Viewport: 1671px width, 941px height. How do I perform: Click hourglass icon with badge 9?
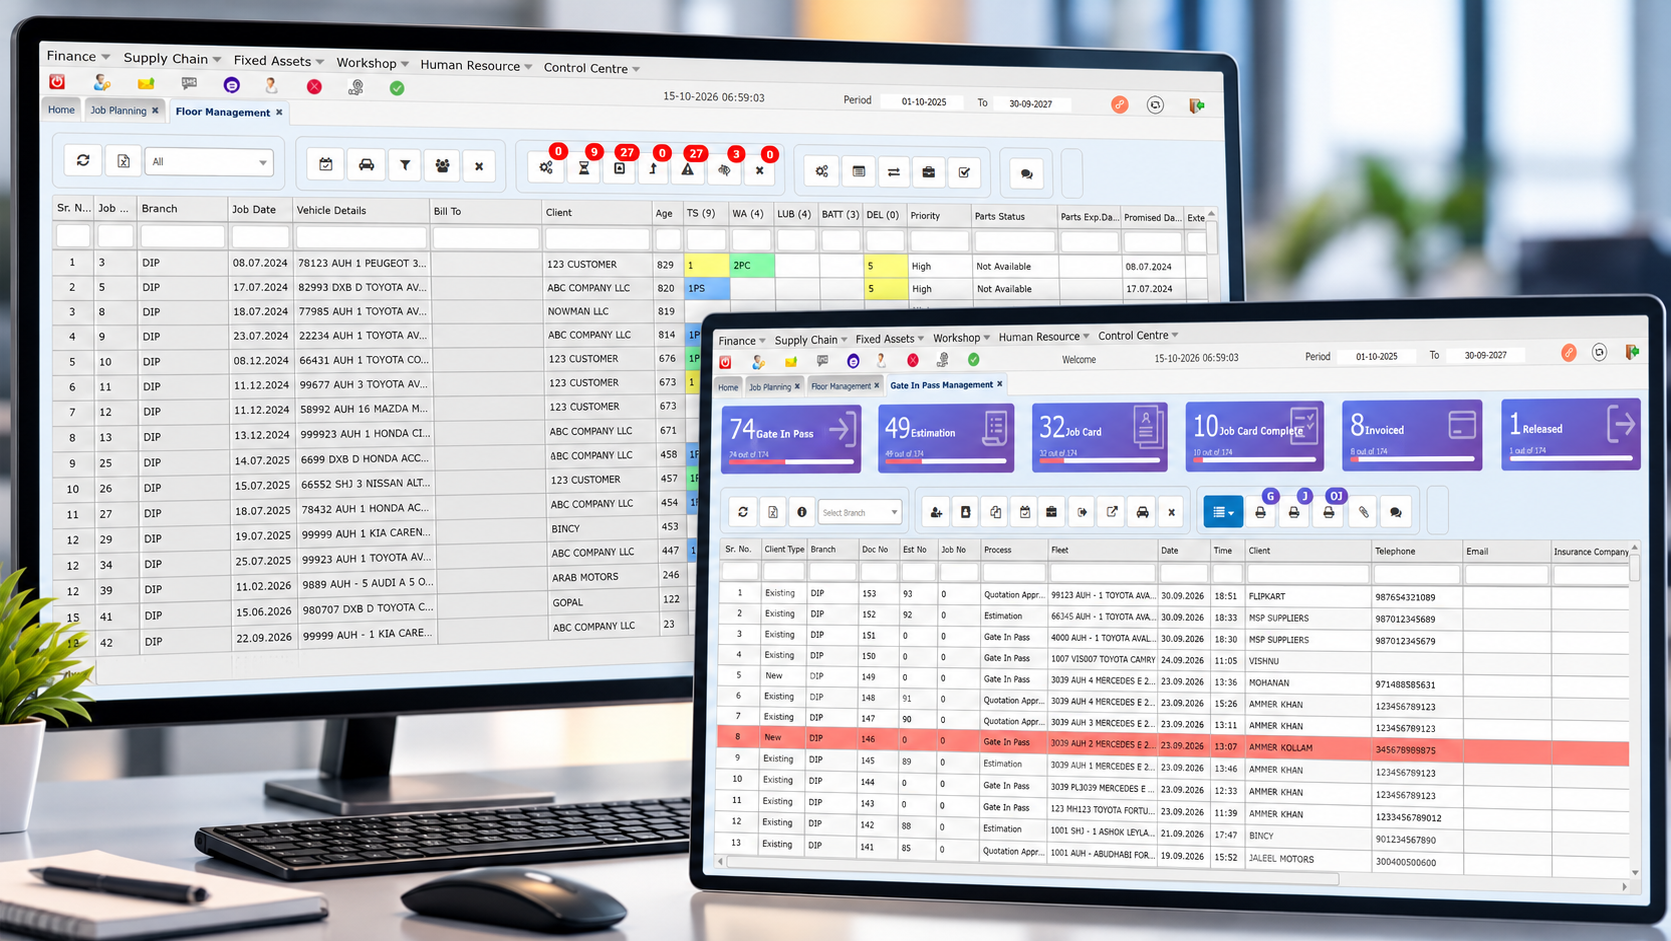[x=584, y=168]
